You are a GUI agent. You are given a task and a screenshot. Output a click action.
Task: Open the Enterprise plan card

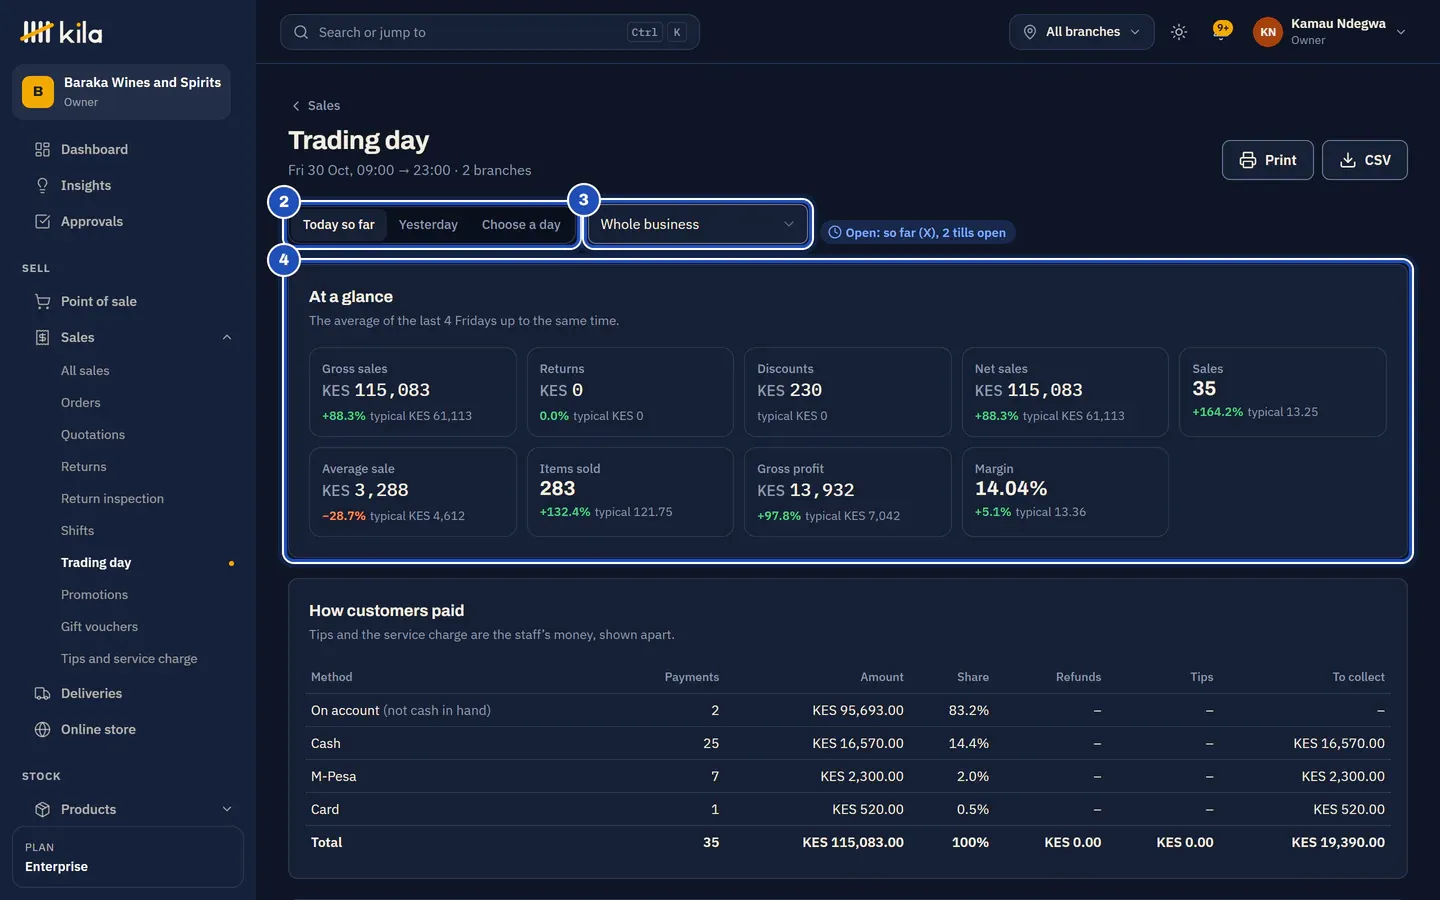pos(128,857)
